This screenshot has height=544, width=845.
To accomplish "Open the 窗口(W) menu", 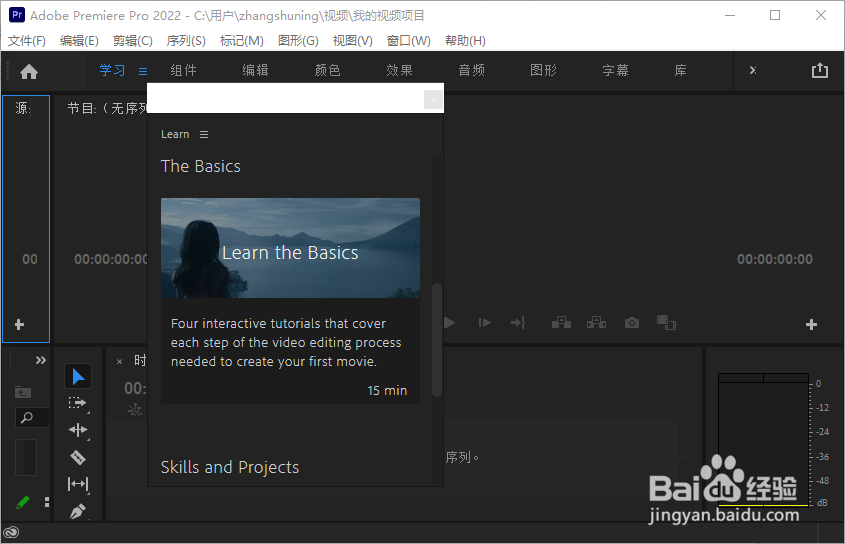I will pyautogui.click(x=408, y=40).
